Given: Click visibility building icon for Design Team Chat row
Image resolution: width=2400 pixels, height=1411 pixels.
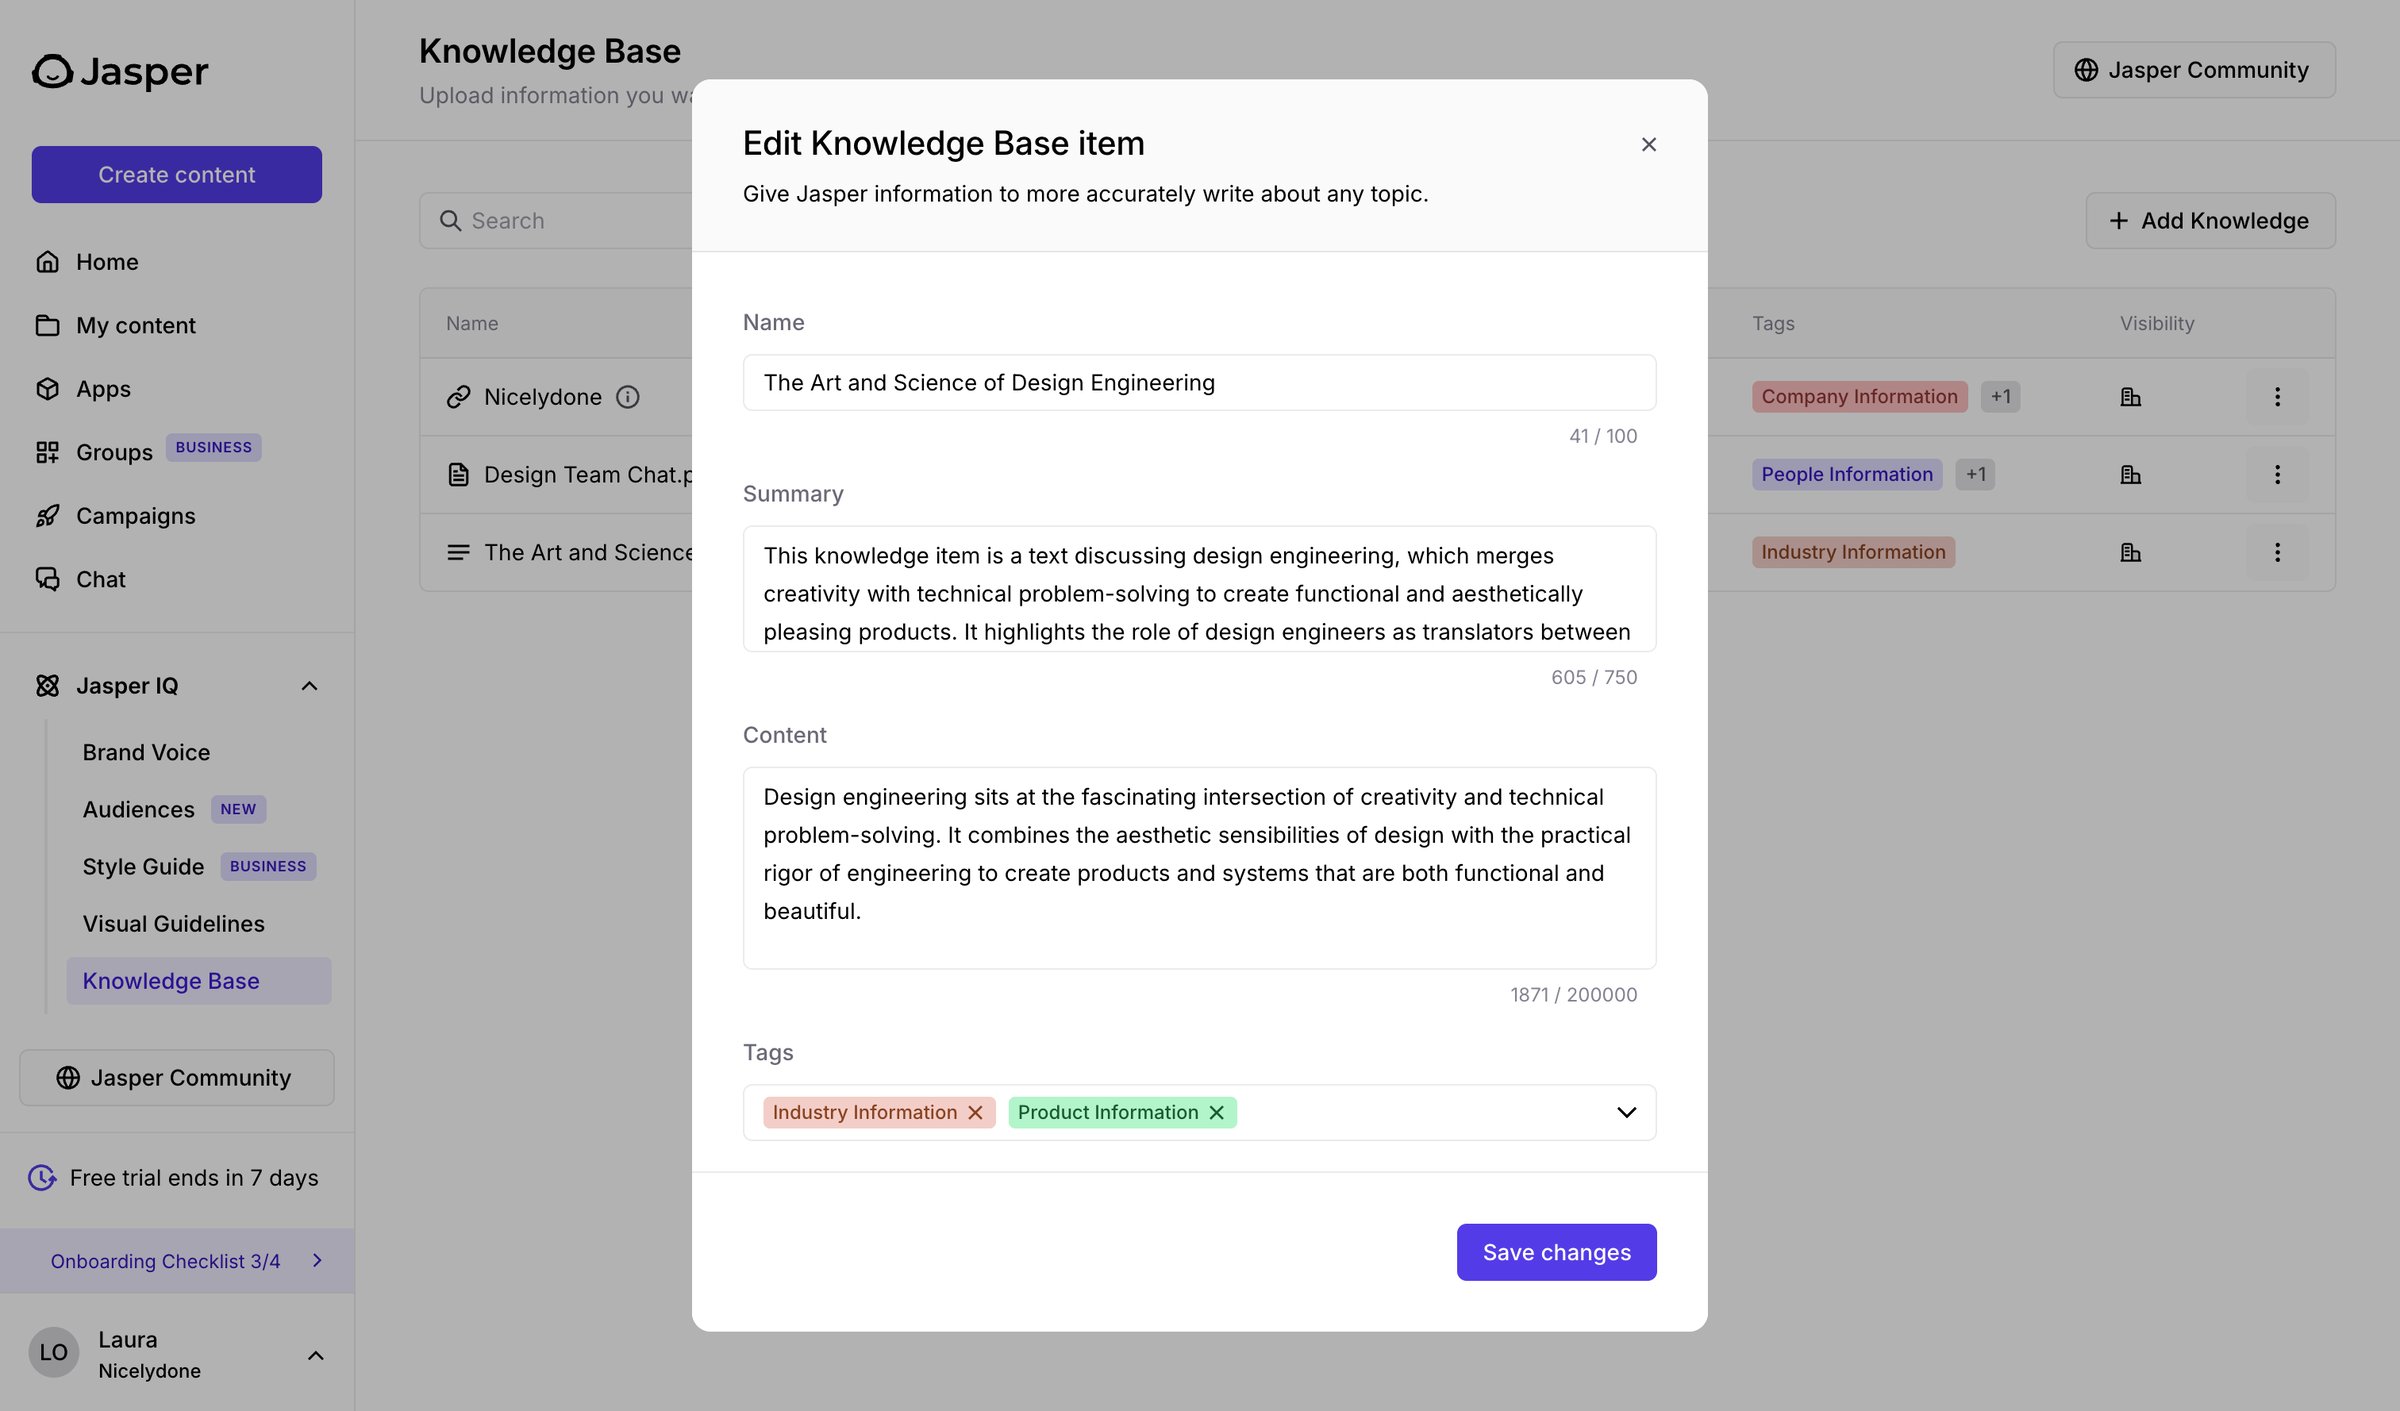Looking at the screenshot, I should 2130,474.
